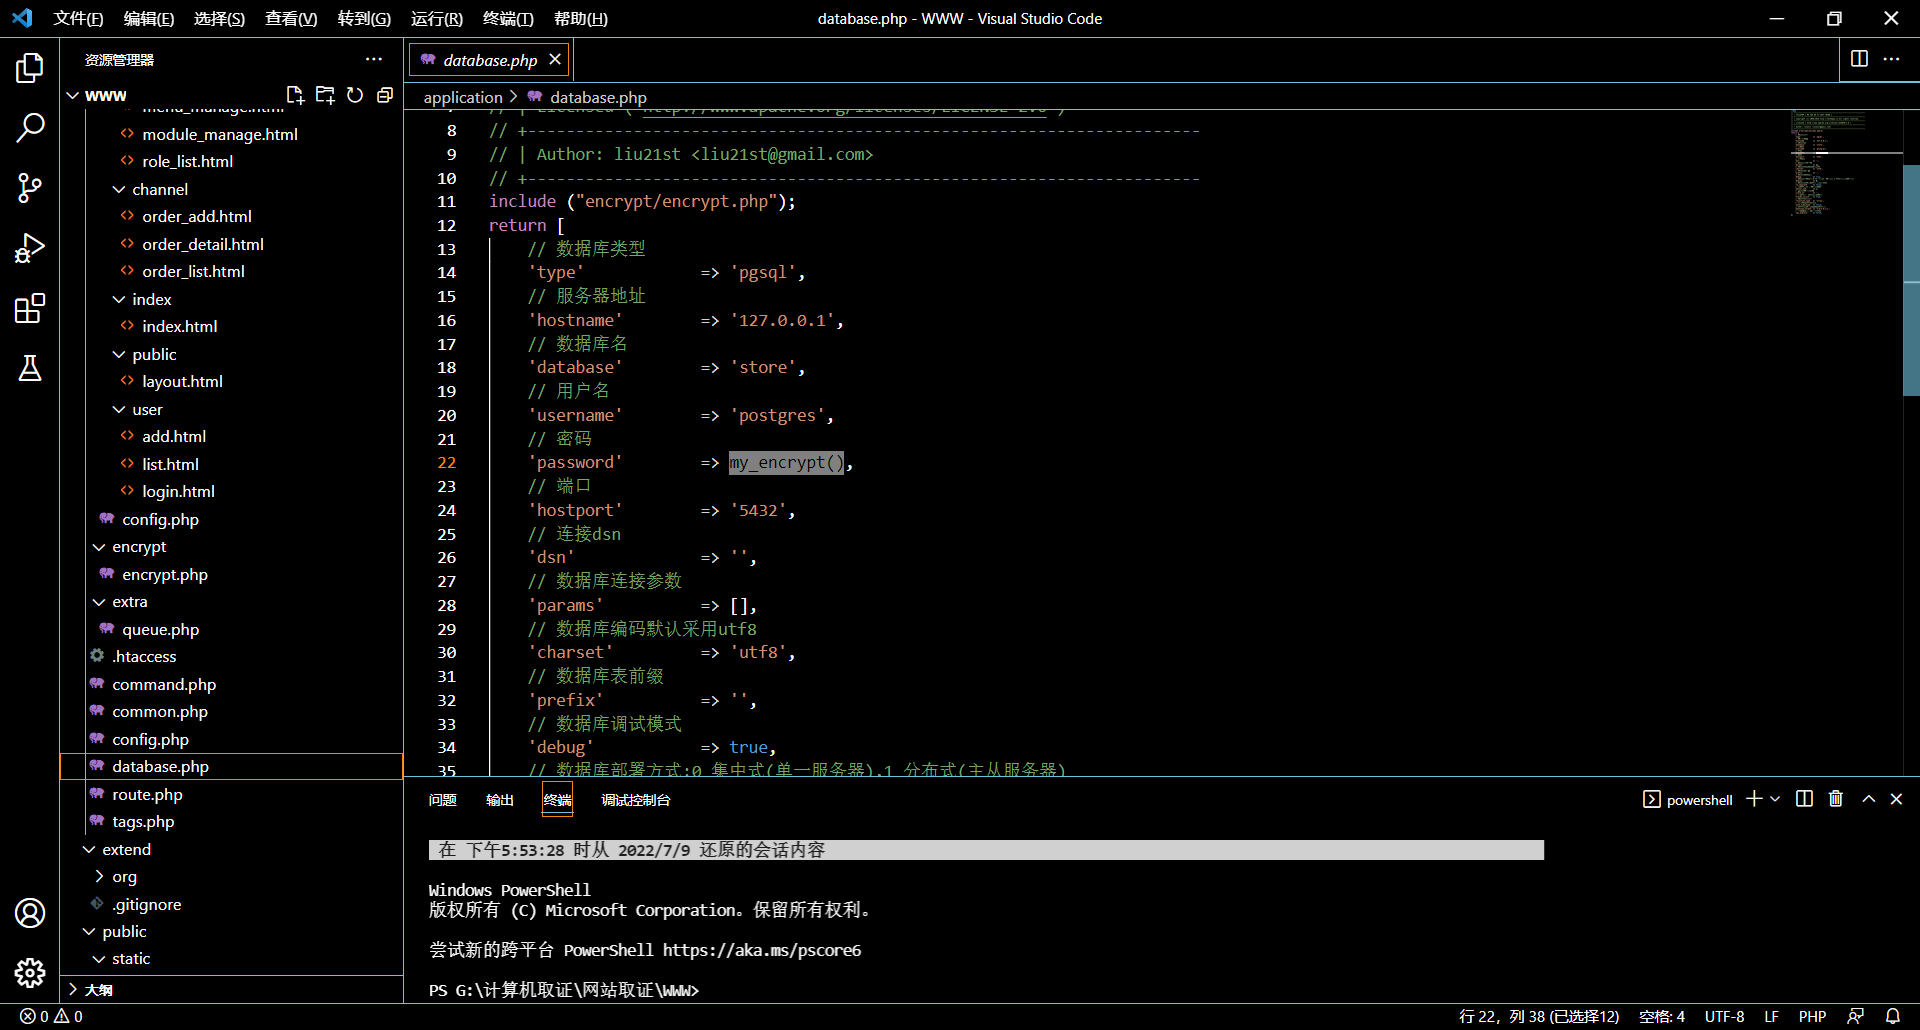Refresh the explorer file tree
The height and width of the screenshot is (1030, 1920).
tap(355, 95)
